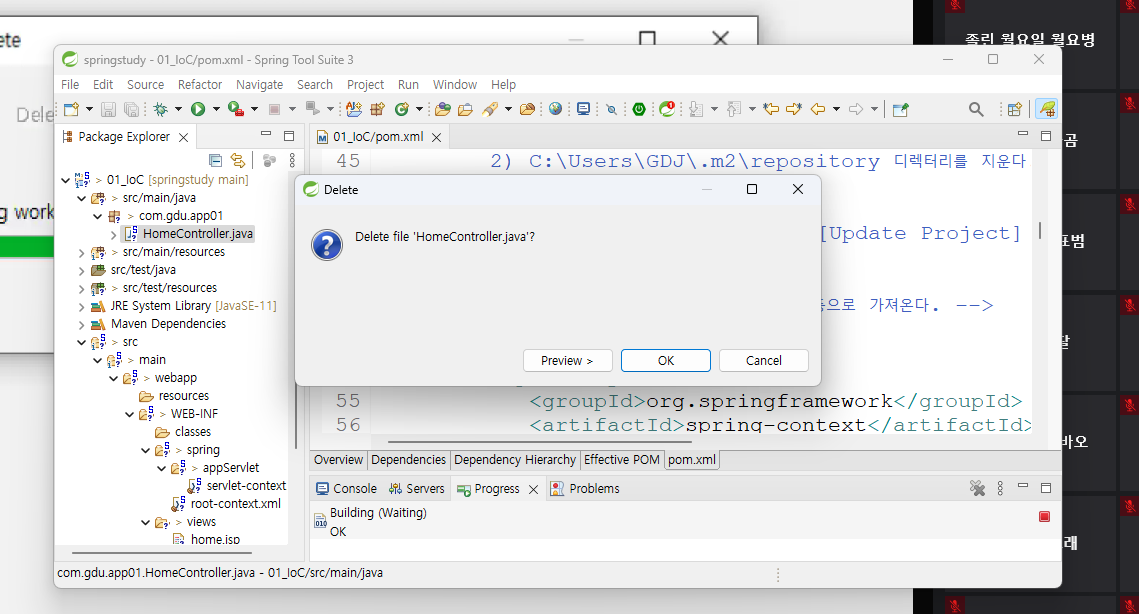Viewport: 1139px width, 614px height.
Task: Collapse the WEB-INF folder node
Action: 129,414
